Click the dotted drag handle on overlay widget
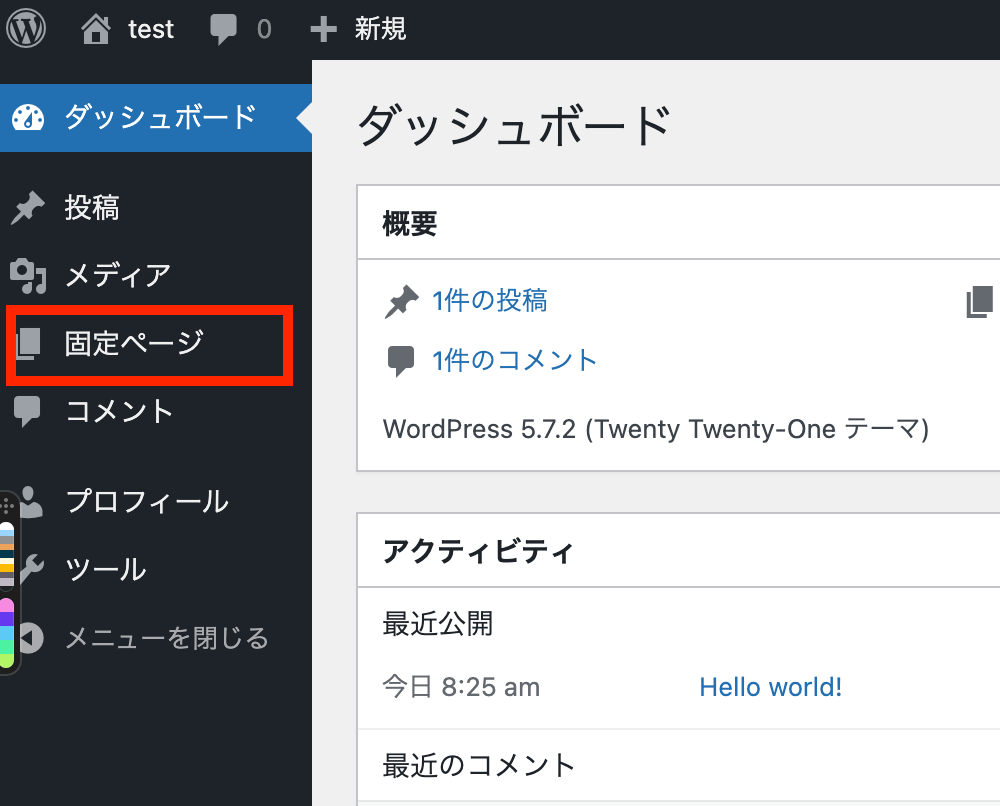 (x=7, y=507)
